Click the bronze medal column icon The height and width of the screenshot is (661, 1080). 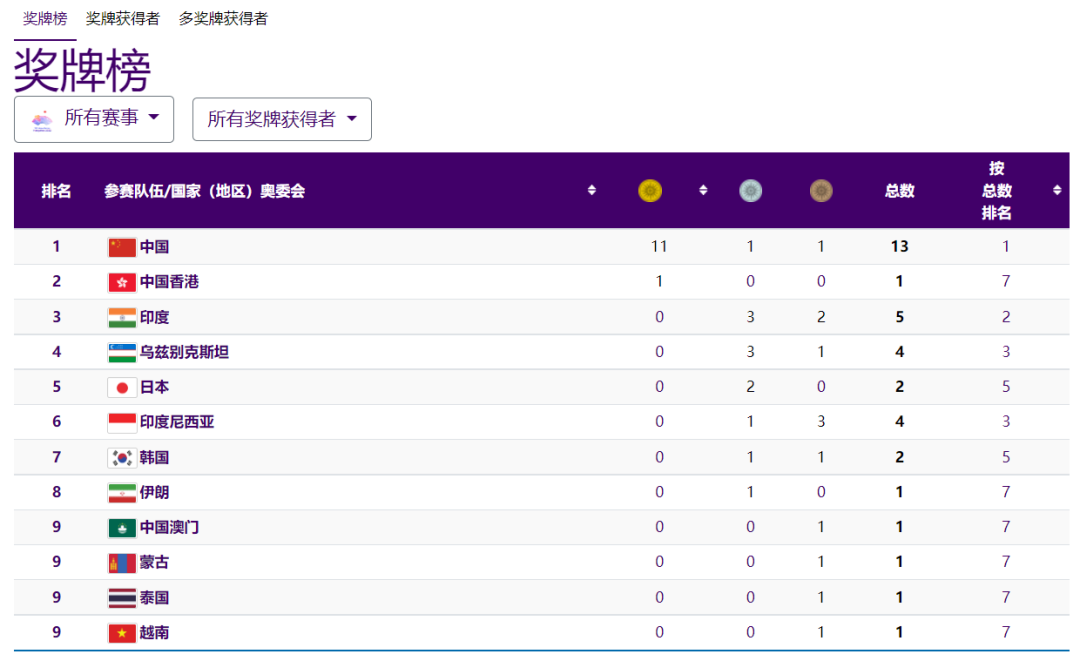[x=820, y=191]
